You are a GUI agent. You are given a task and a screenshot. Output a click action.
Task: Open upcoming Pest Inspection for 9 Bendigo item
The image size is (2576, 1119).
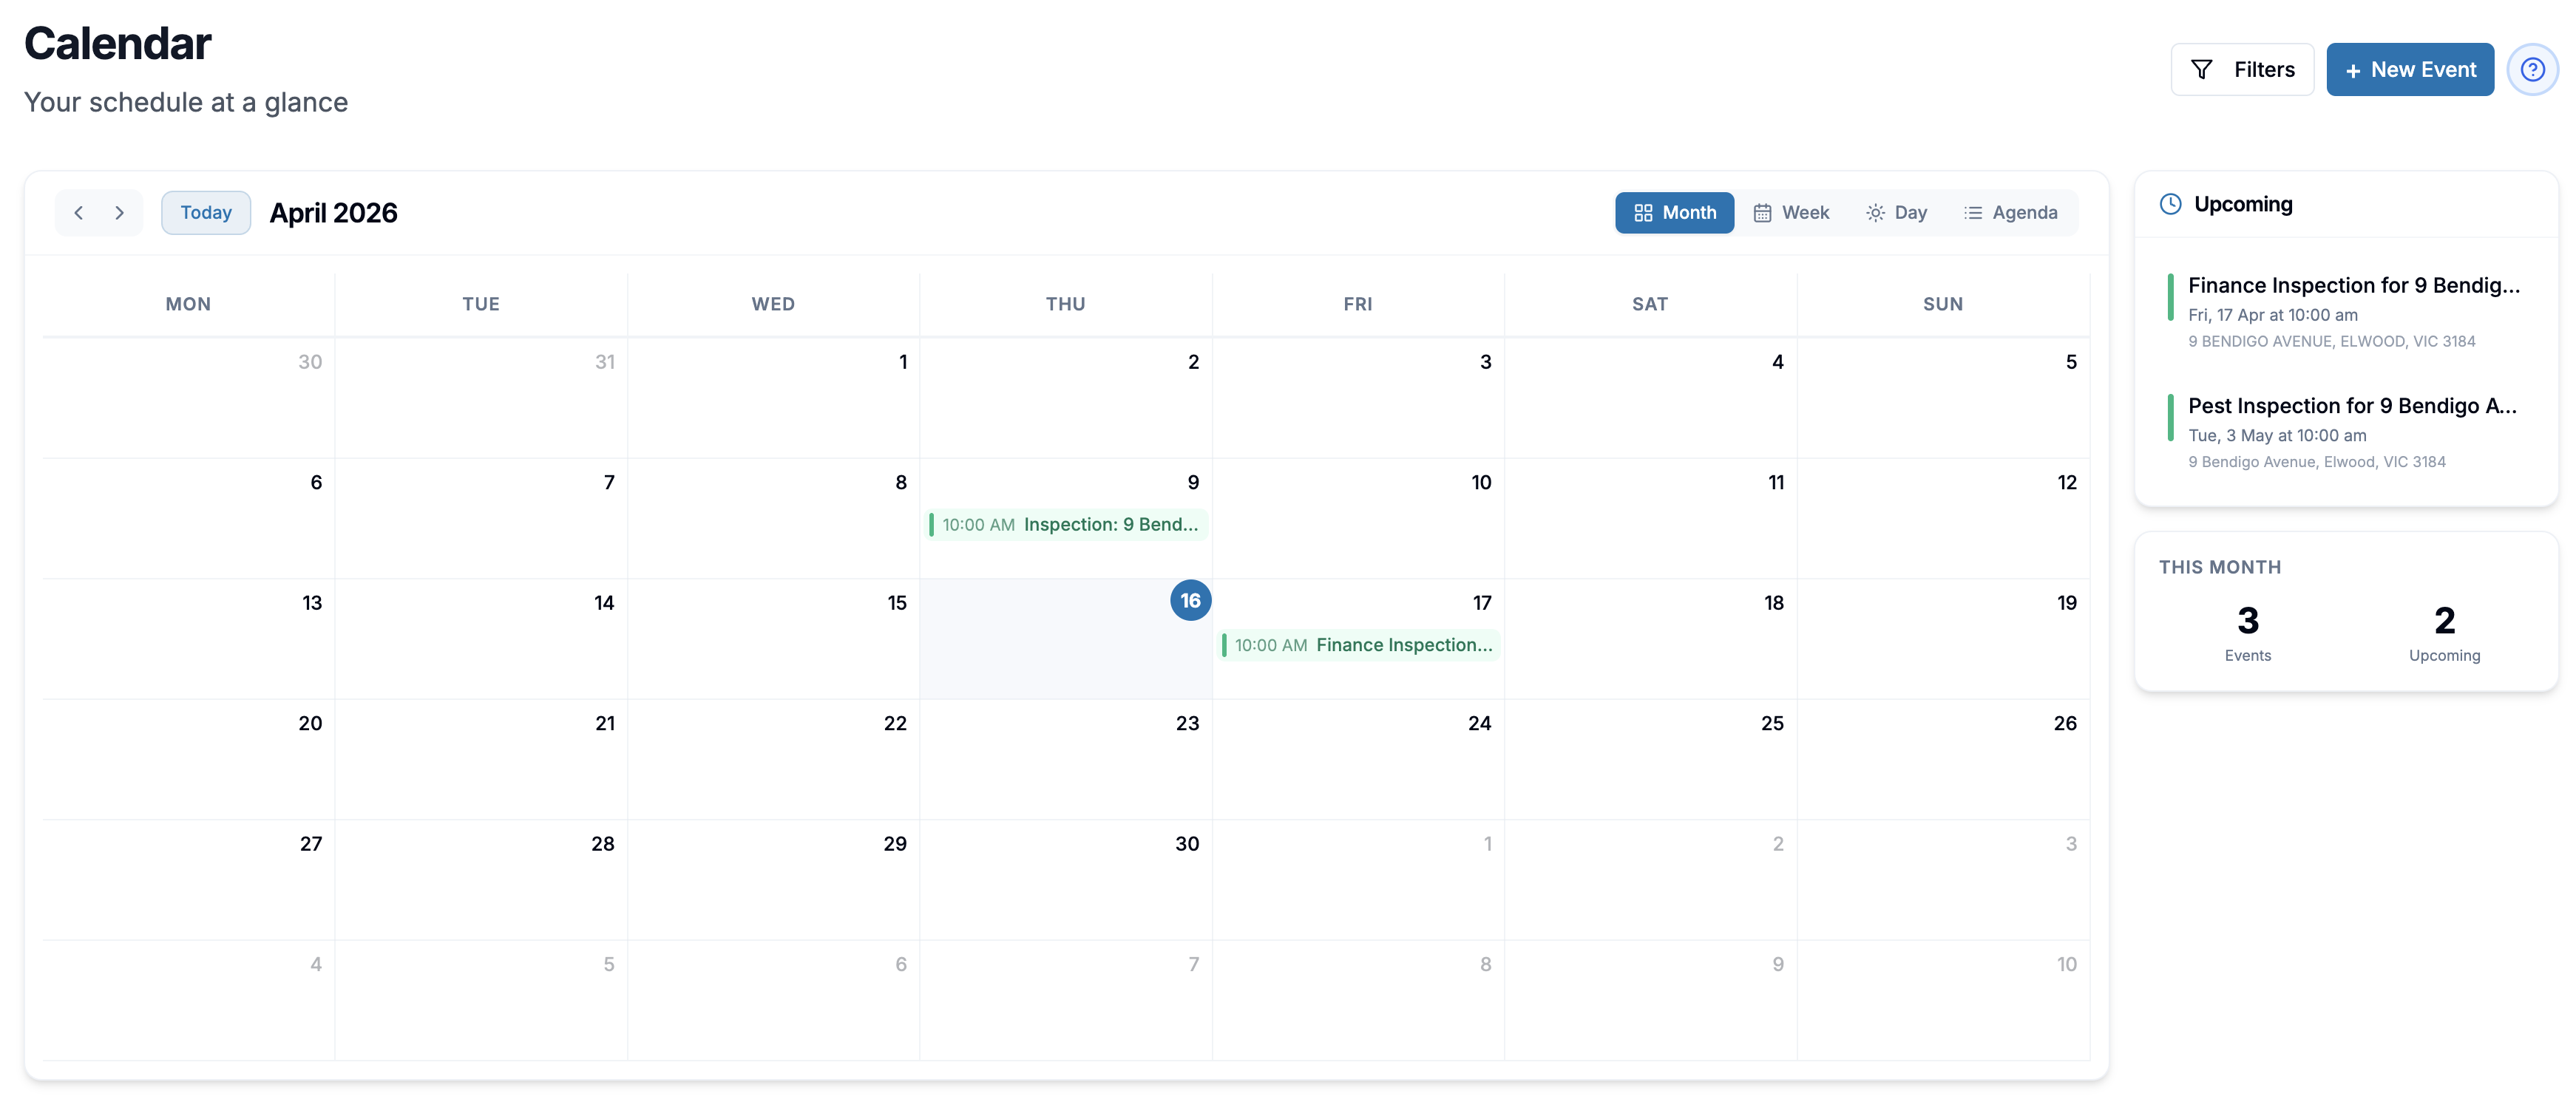click(2345, 432)
